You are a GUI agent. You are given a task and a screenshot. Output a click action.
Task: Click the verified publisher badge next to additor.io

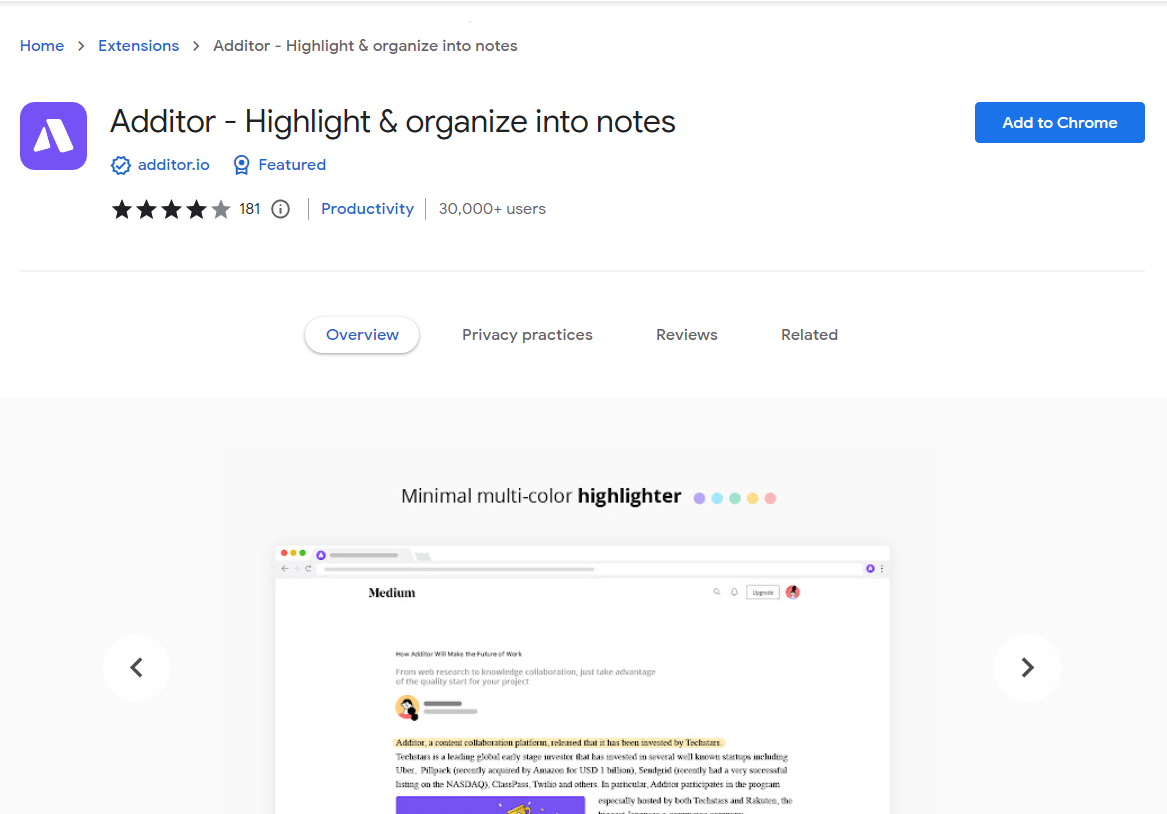tap(121, 165)
